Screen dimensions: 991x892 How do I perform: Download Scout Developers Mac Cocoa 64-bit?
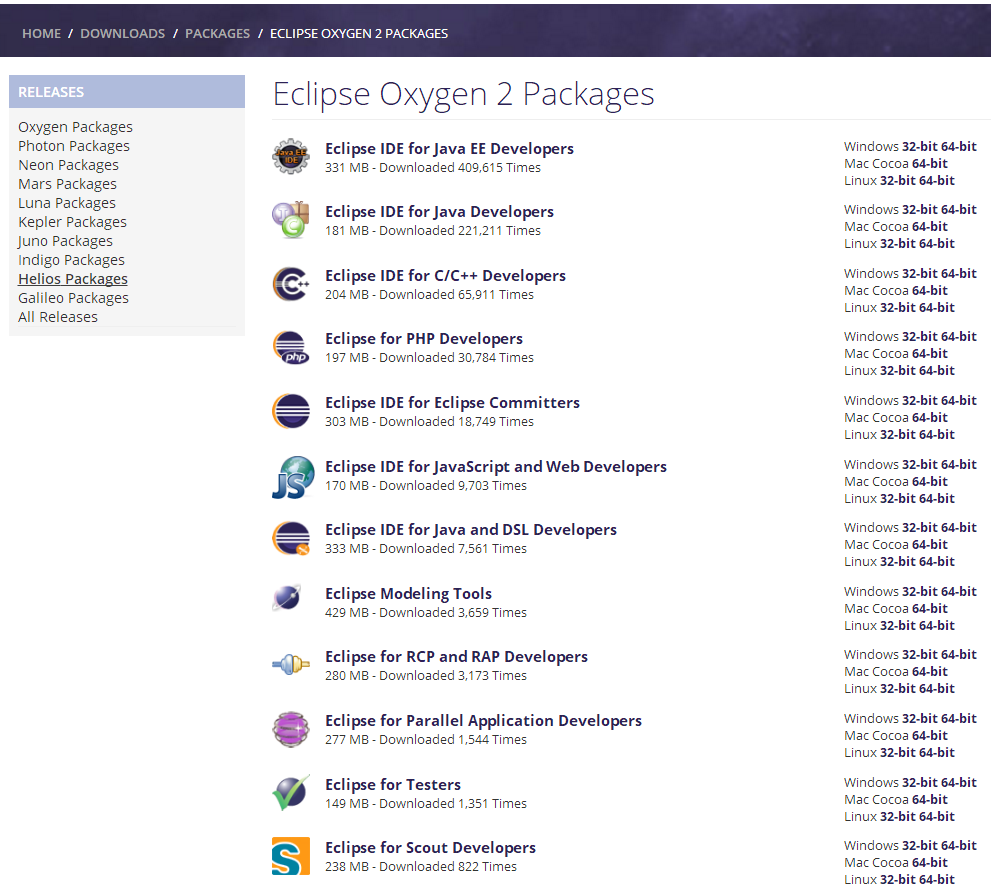pyautogui.click(x=930, y=863)
